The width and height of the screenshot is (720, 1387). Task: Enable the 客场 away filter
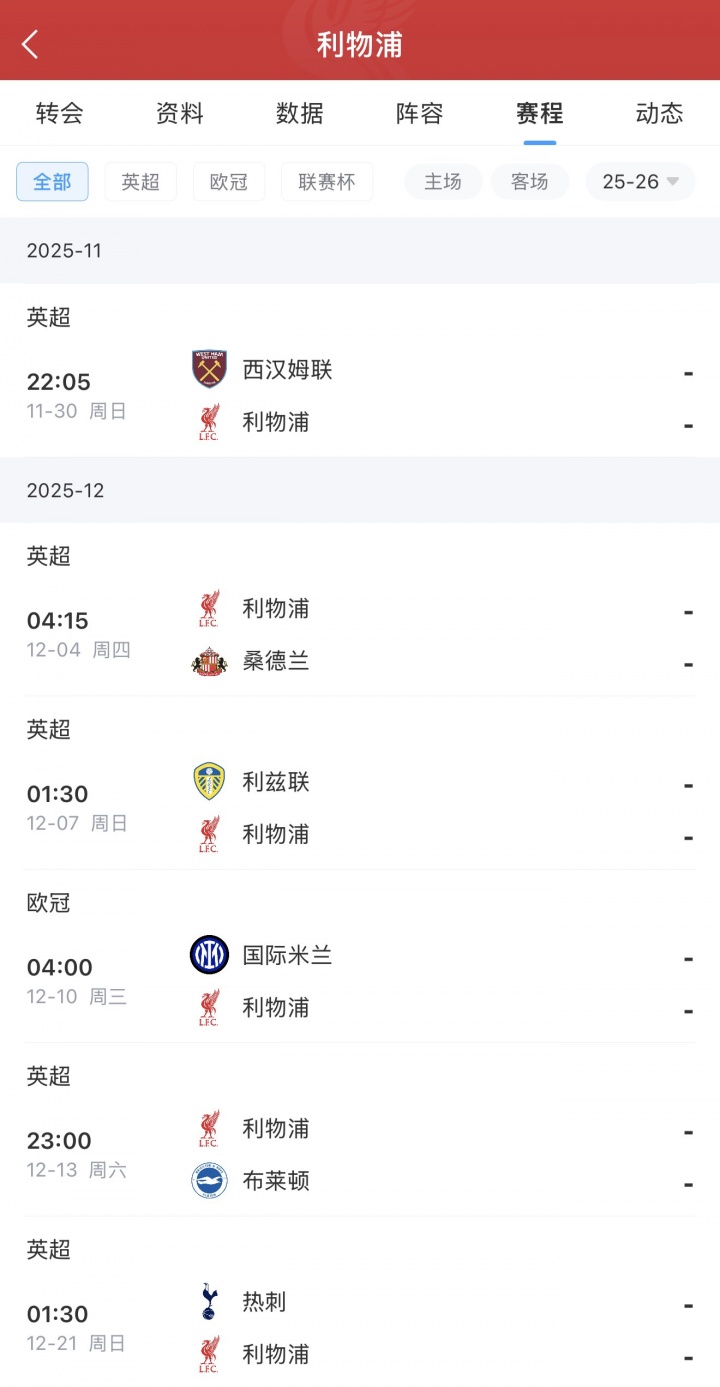pos(530,182)
